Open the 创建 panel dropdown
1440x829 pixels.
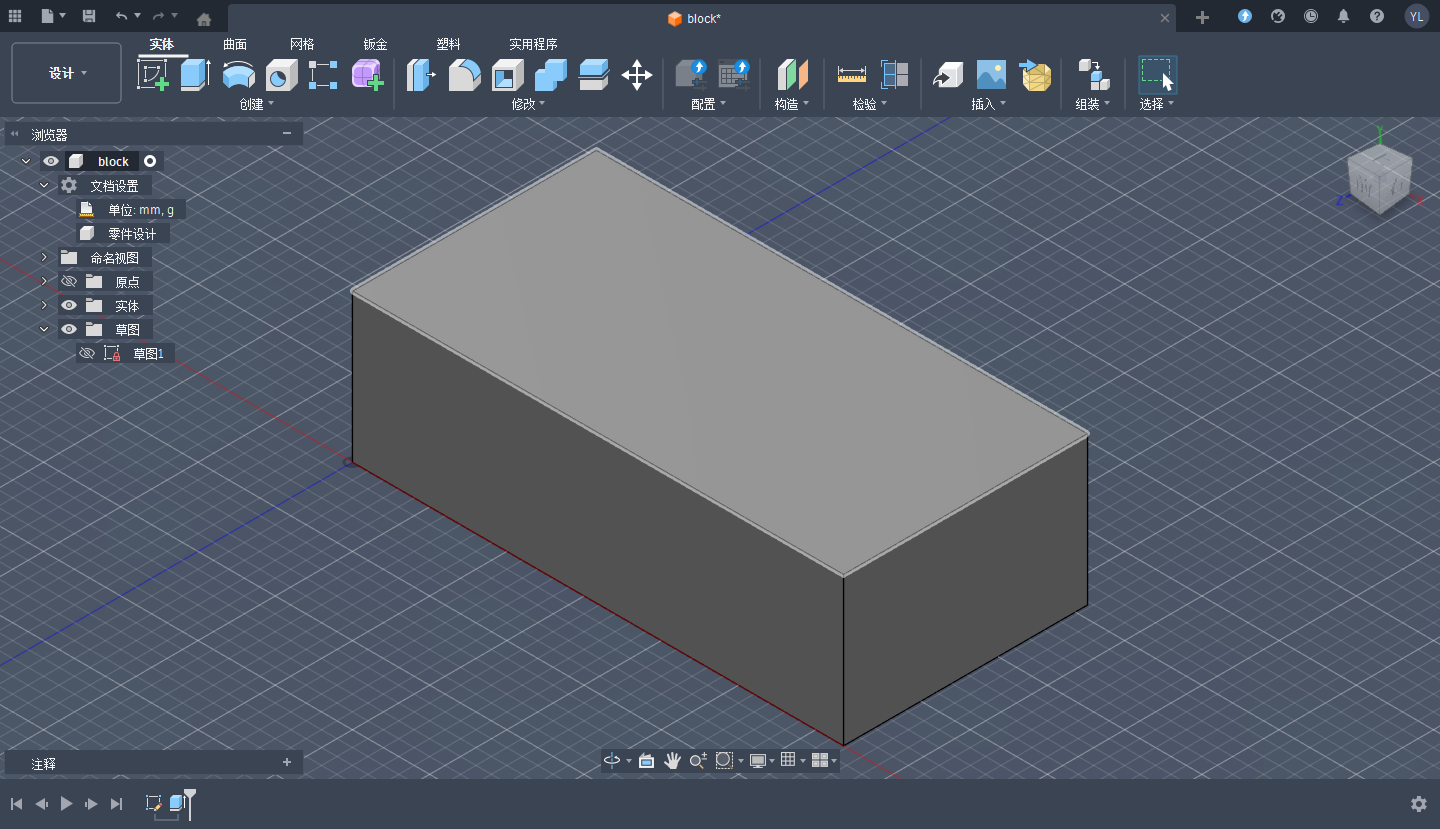(x=256, y=104)
